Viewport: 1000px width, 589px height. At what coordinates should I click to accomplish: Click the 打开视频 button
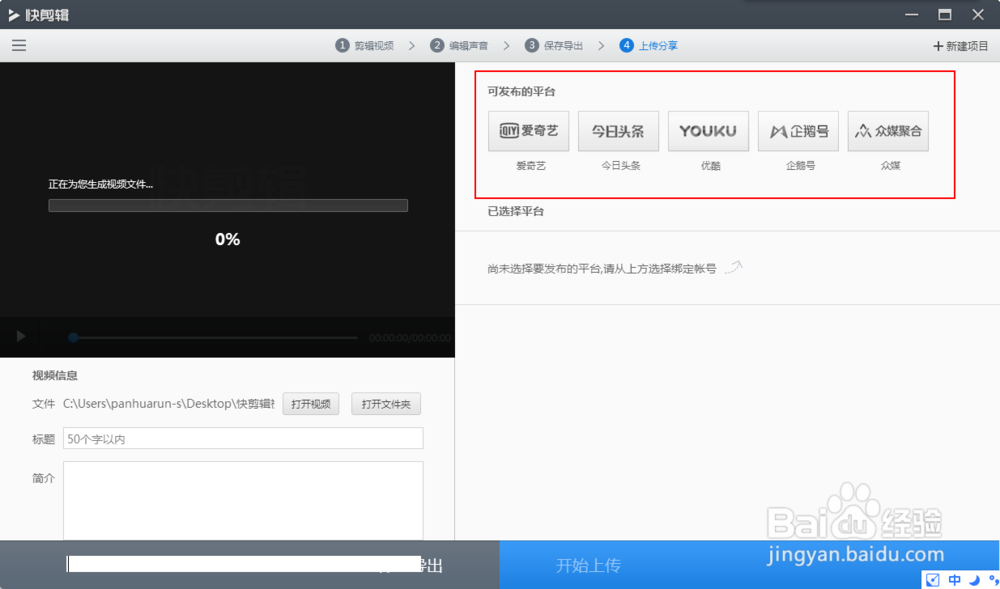pyautogui.click(x=311, y=404)
